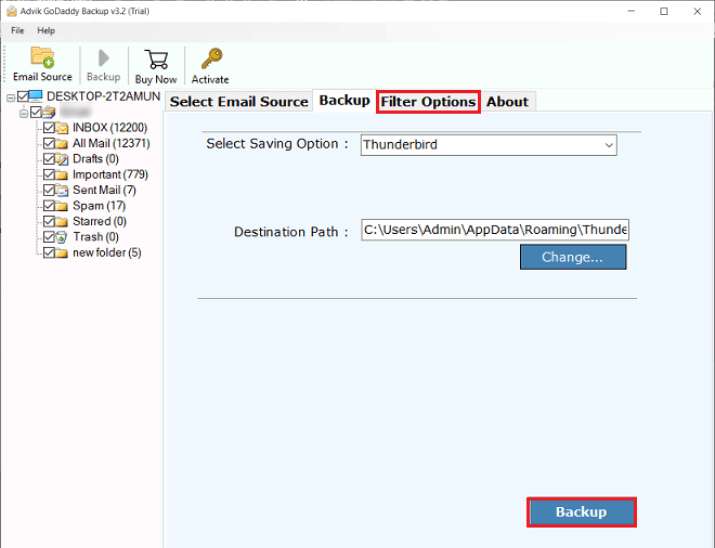Uncheck the new folder (5) checkbox

coord(49,253)
